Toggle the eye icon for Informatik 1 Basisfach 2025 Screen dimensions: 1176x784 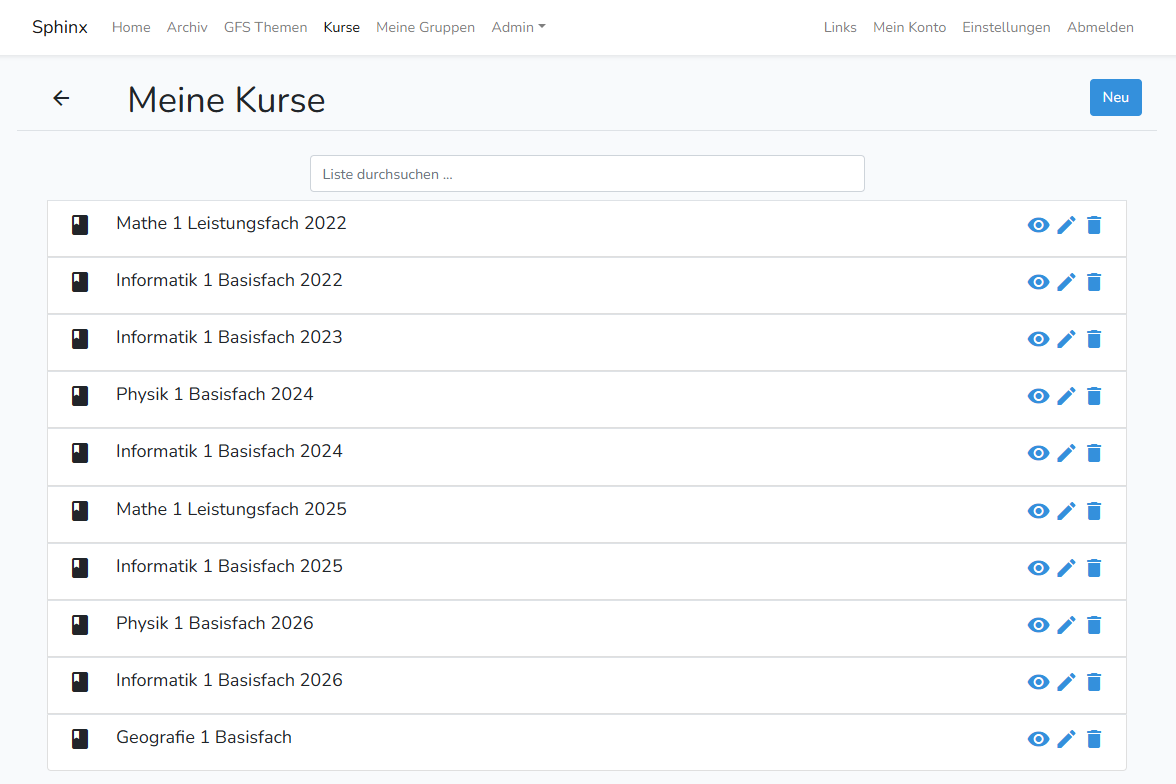click(1038, 567)
